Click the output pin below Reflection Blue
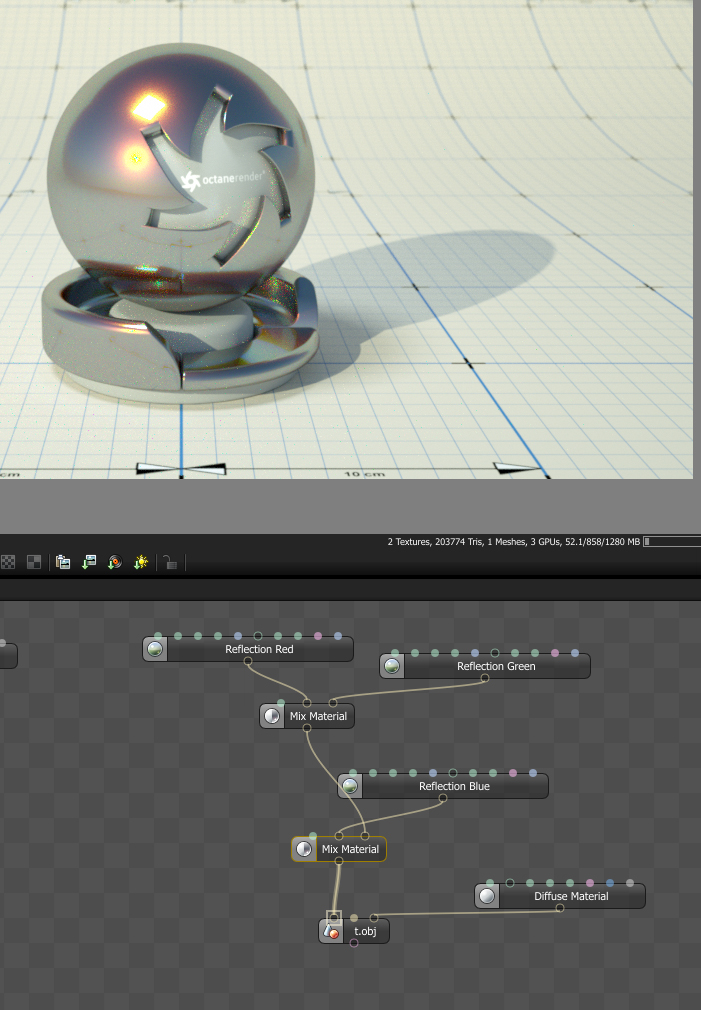The image size is (701, 1010). (x=443, y=799)
